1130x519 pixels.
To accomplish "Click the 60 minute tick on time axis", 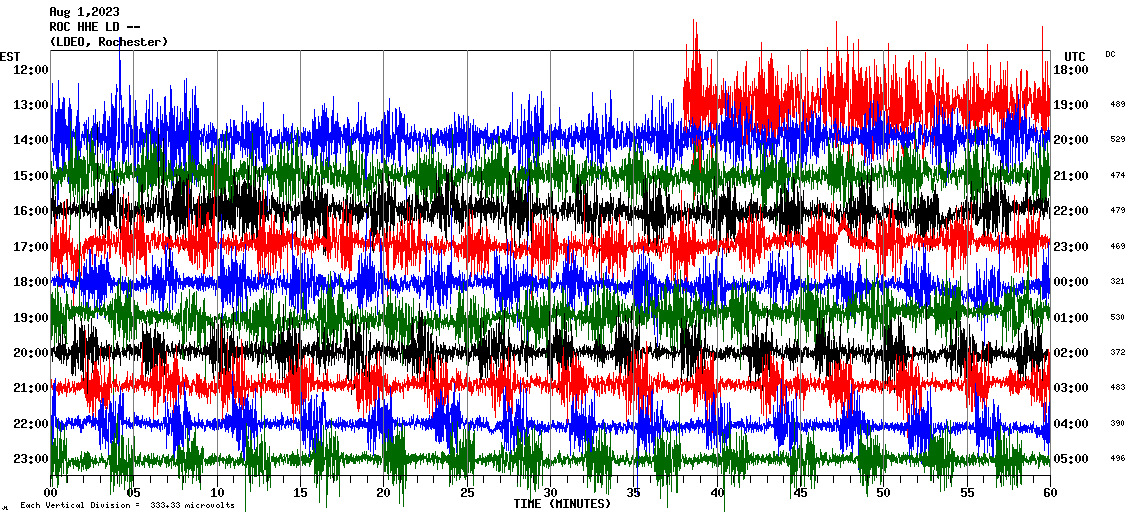I will 1049,492.
